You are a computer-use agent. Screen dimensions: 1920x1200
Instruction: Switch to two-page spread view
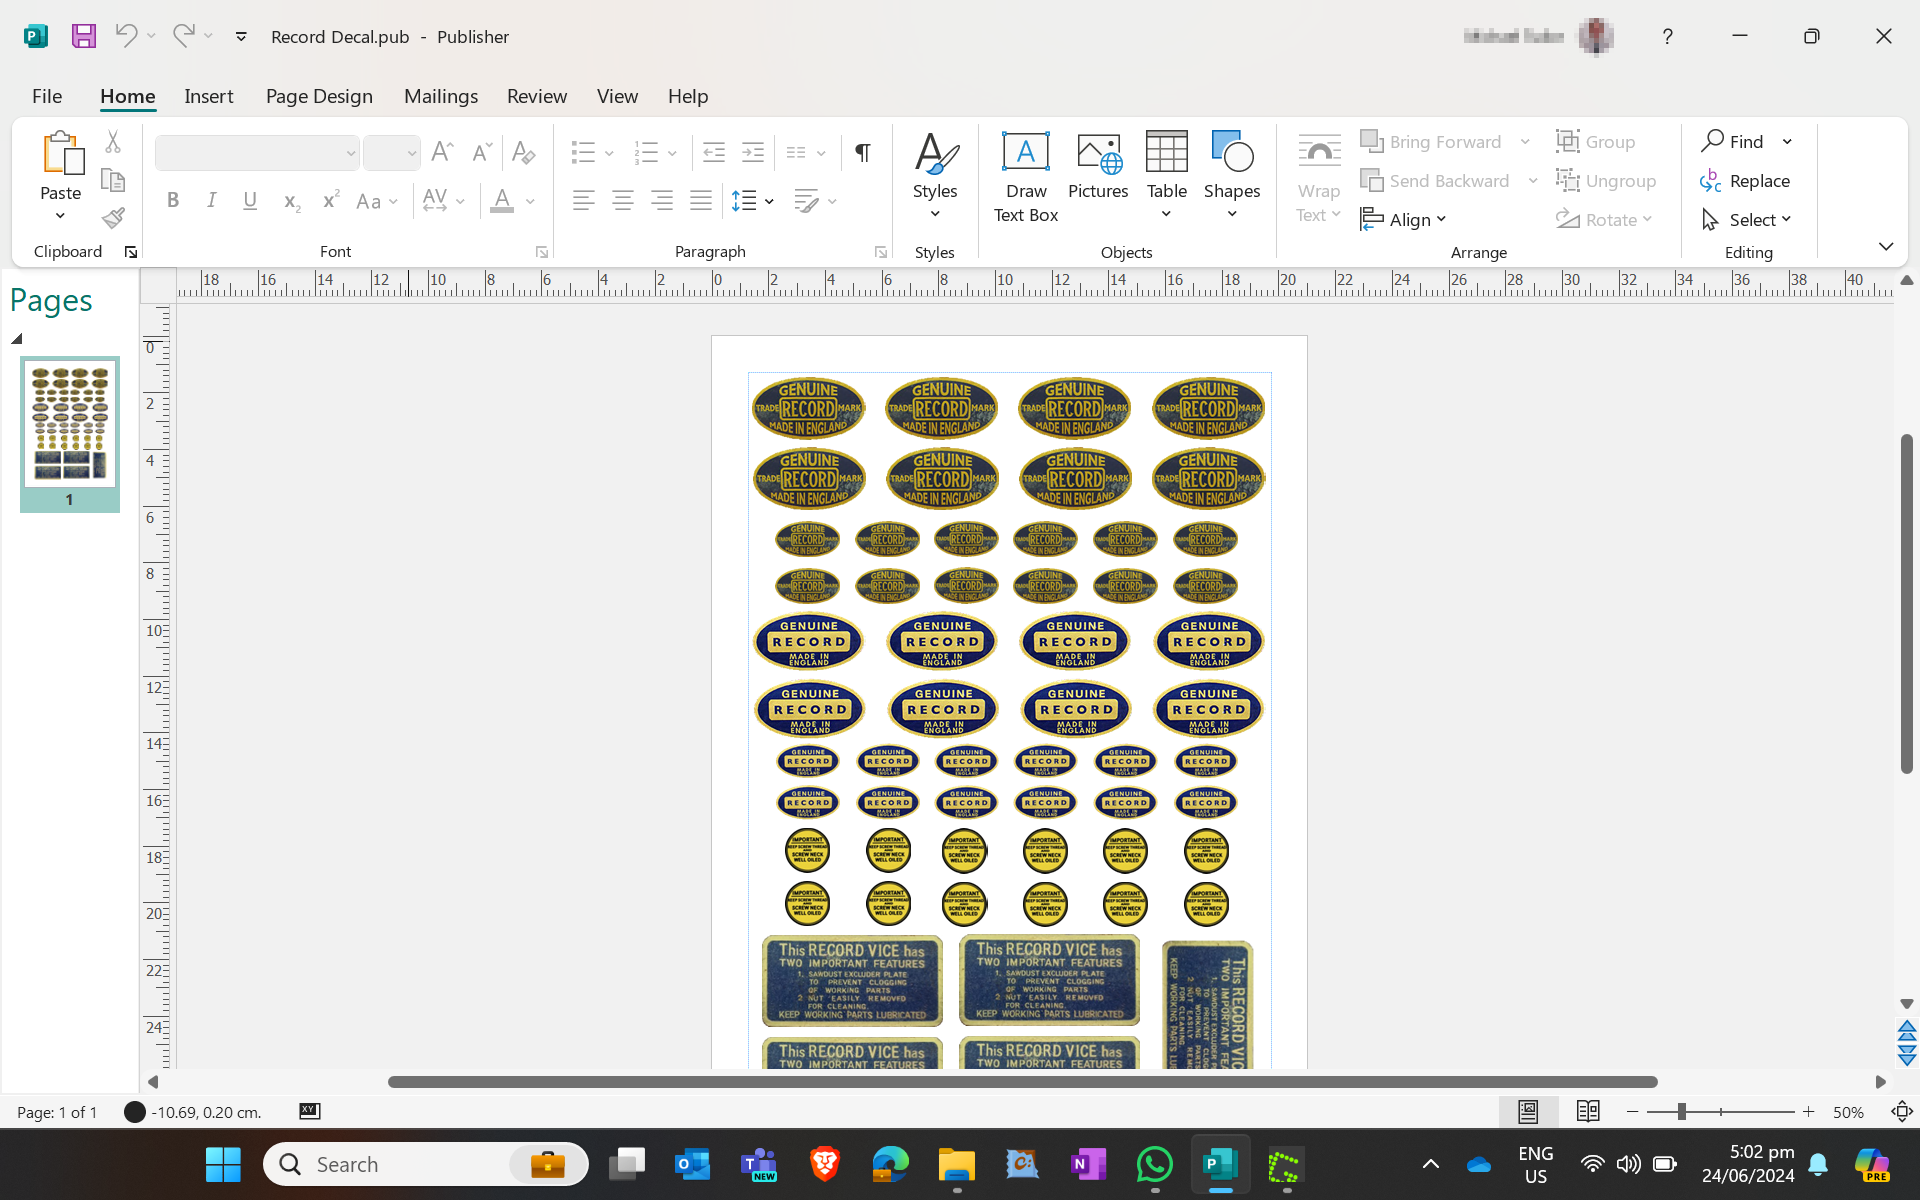[1588, 1111]
